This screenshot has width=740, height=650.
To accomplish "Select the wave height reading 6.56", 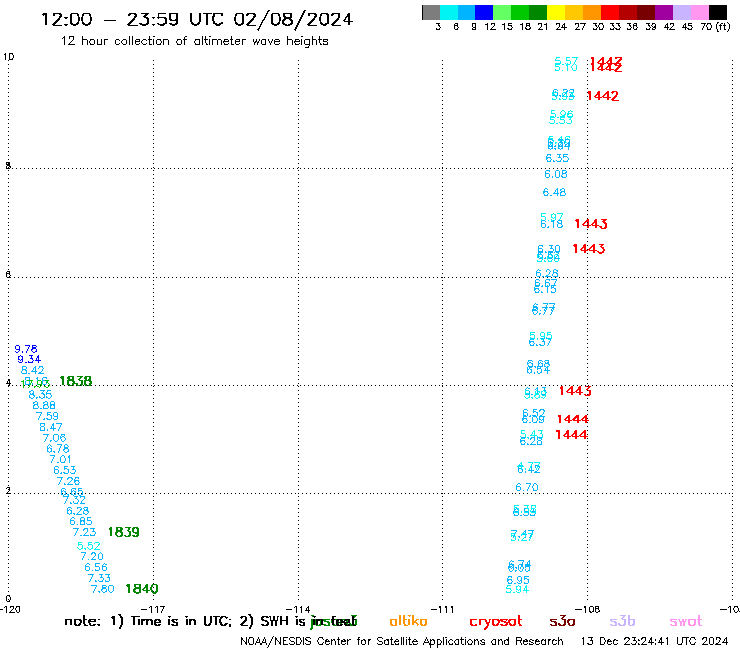I will pos(96,567).
